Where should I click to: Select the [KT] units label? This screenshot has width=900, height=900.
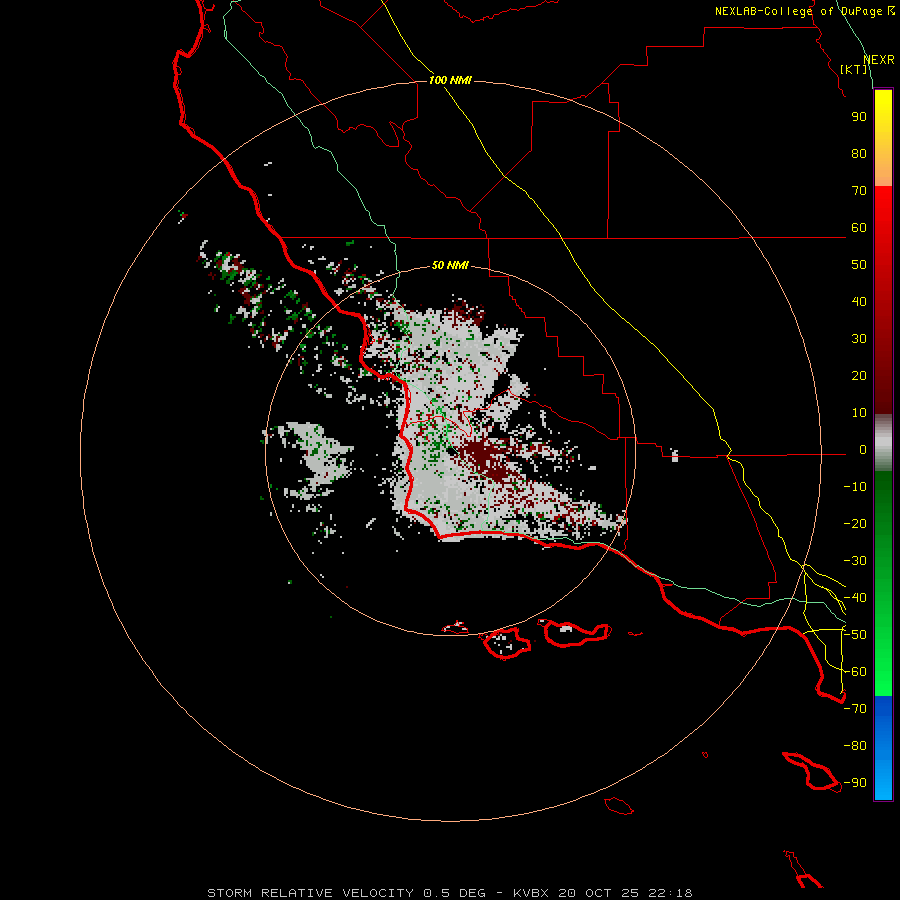(854, 69)
